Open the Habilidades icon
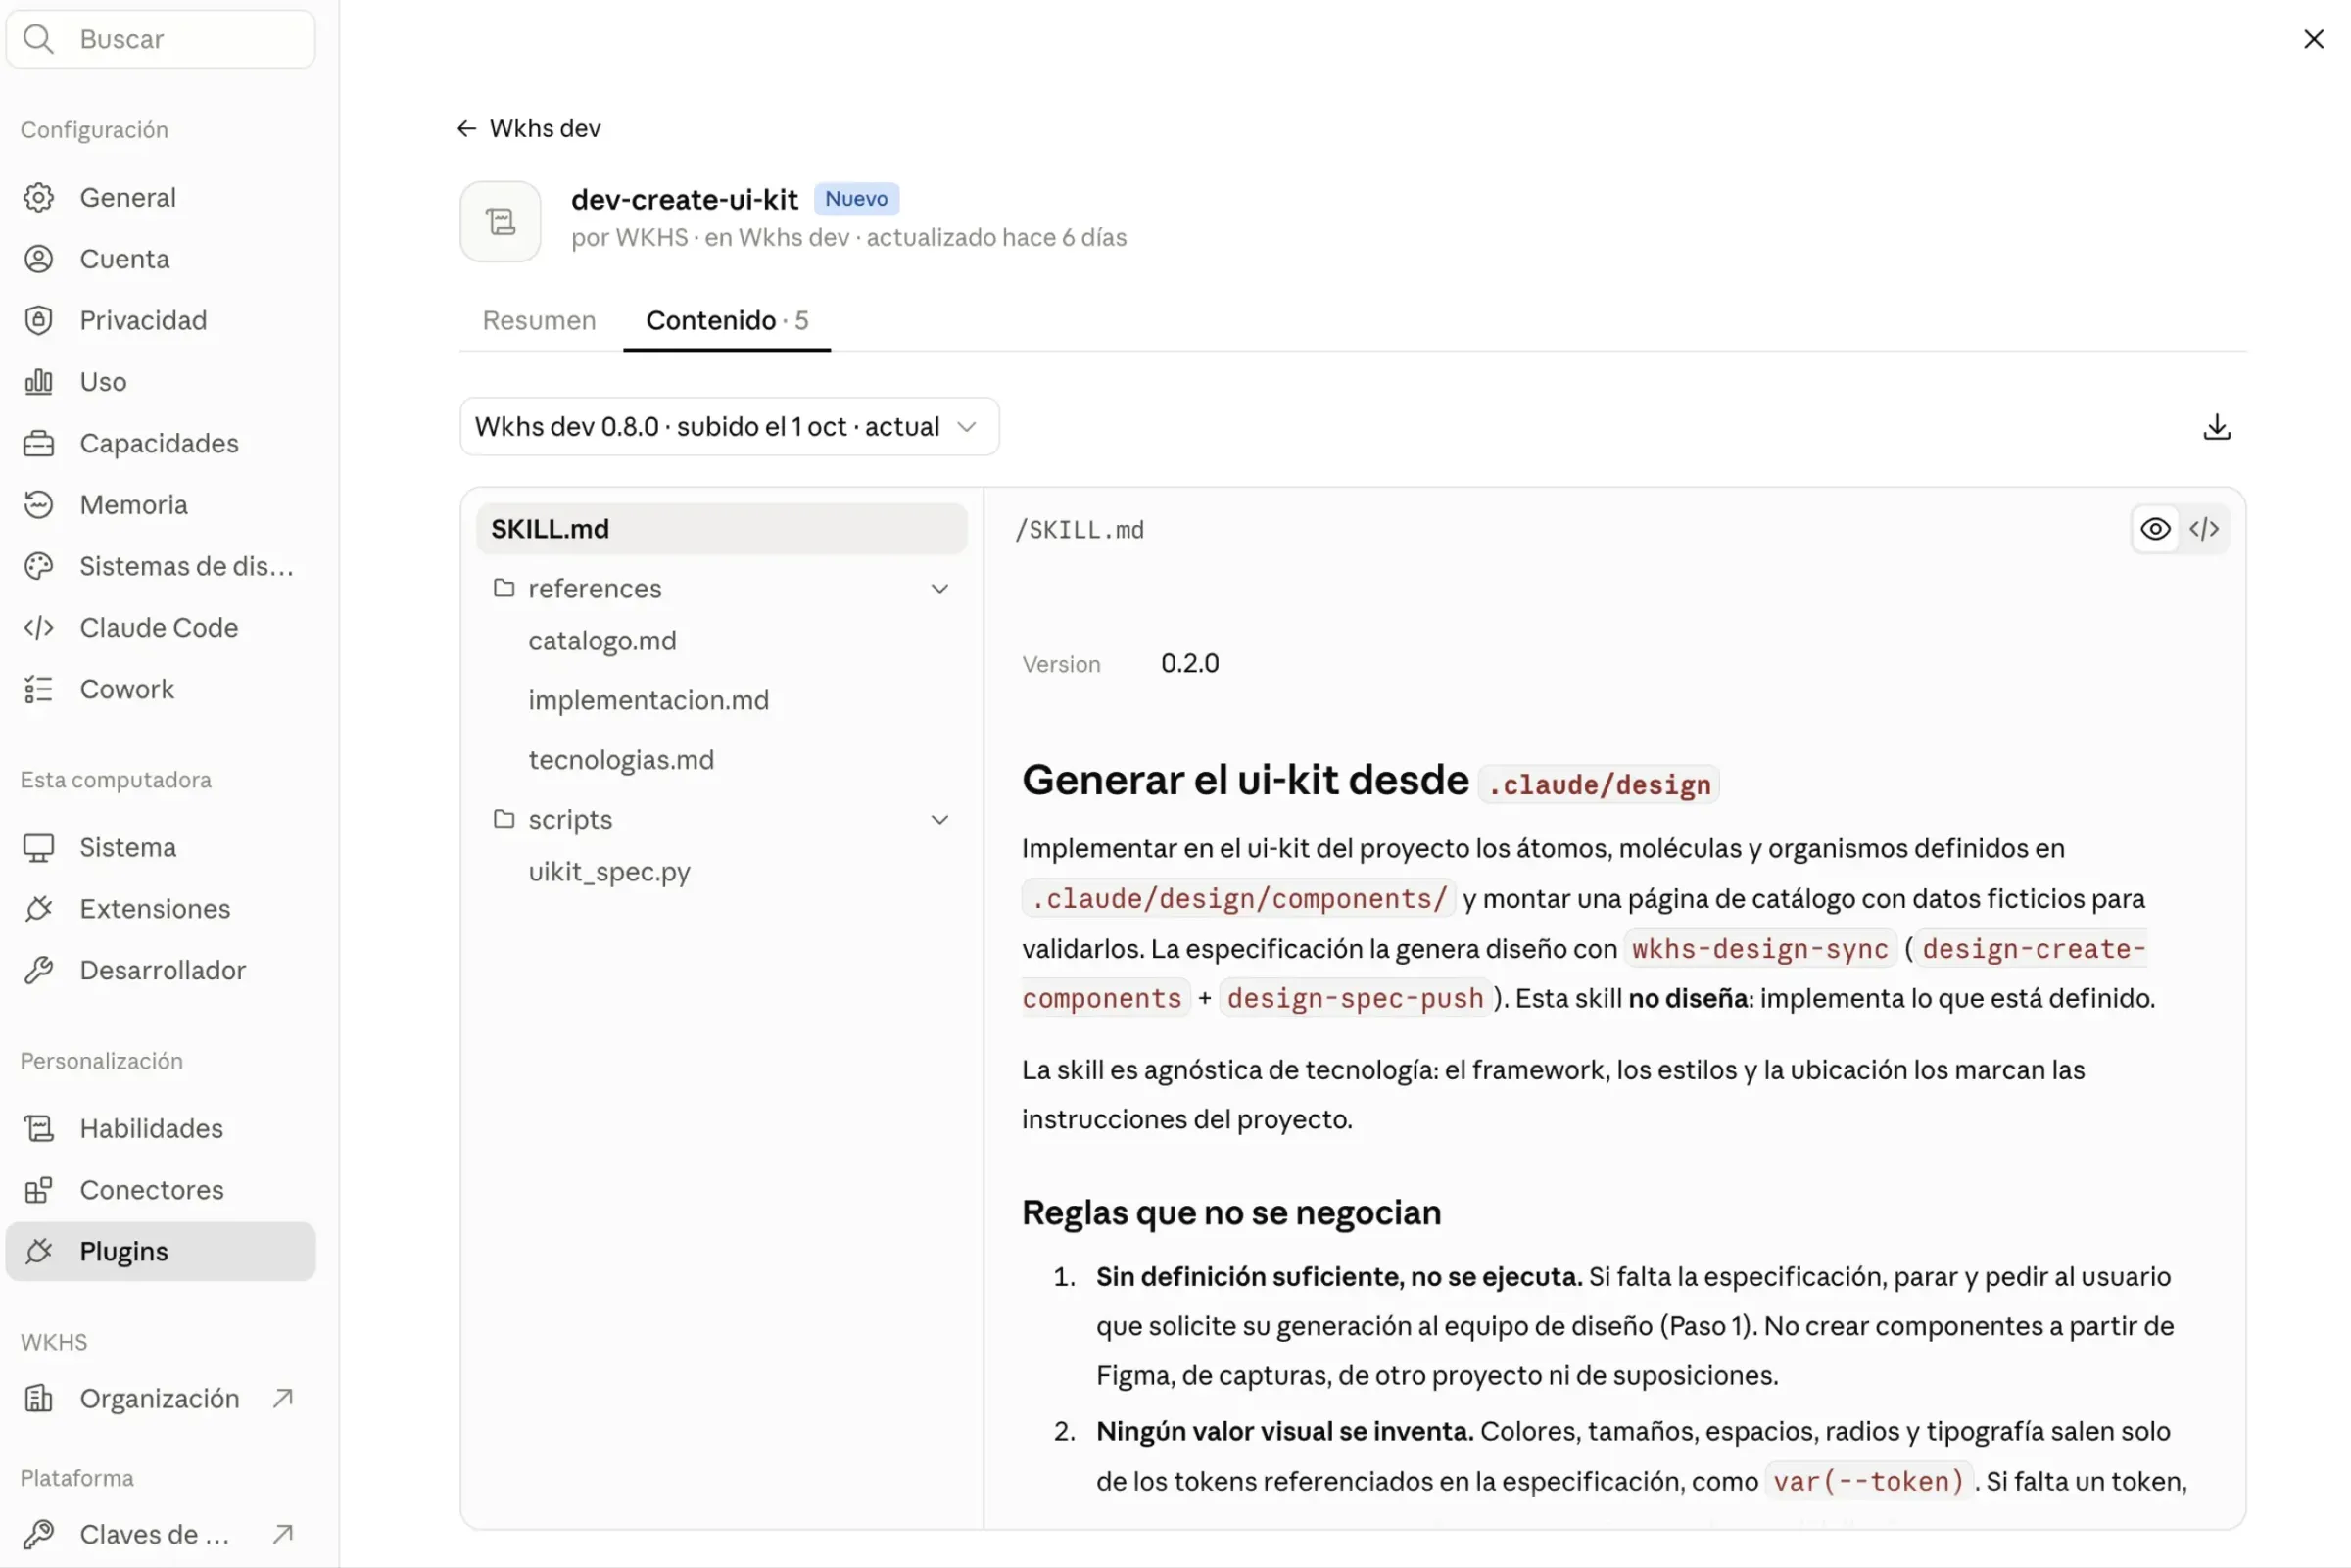 click(x=38, y=1129)
